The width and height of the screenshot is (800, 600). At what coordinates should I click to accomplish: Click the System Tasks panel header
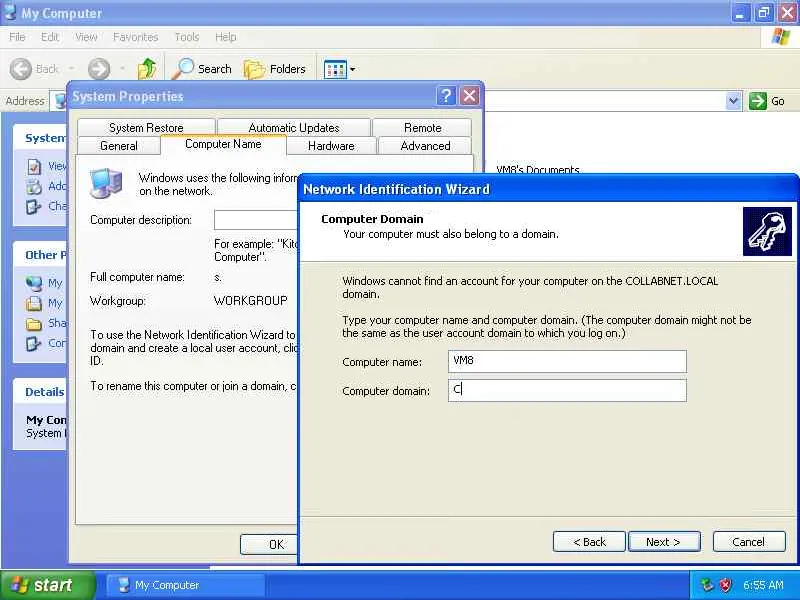40,137
